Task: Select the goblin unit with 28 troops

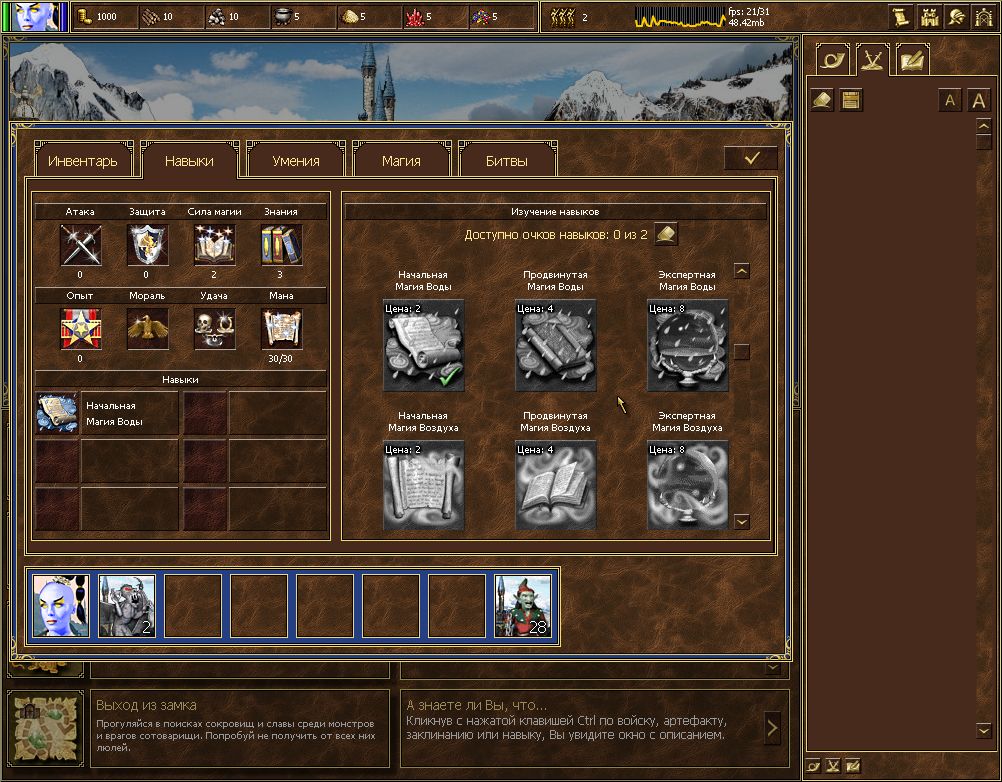Action: [x=523, y=606]
